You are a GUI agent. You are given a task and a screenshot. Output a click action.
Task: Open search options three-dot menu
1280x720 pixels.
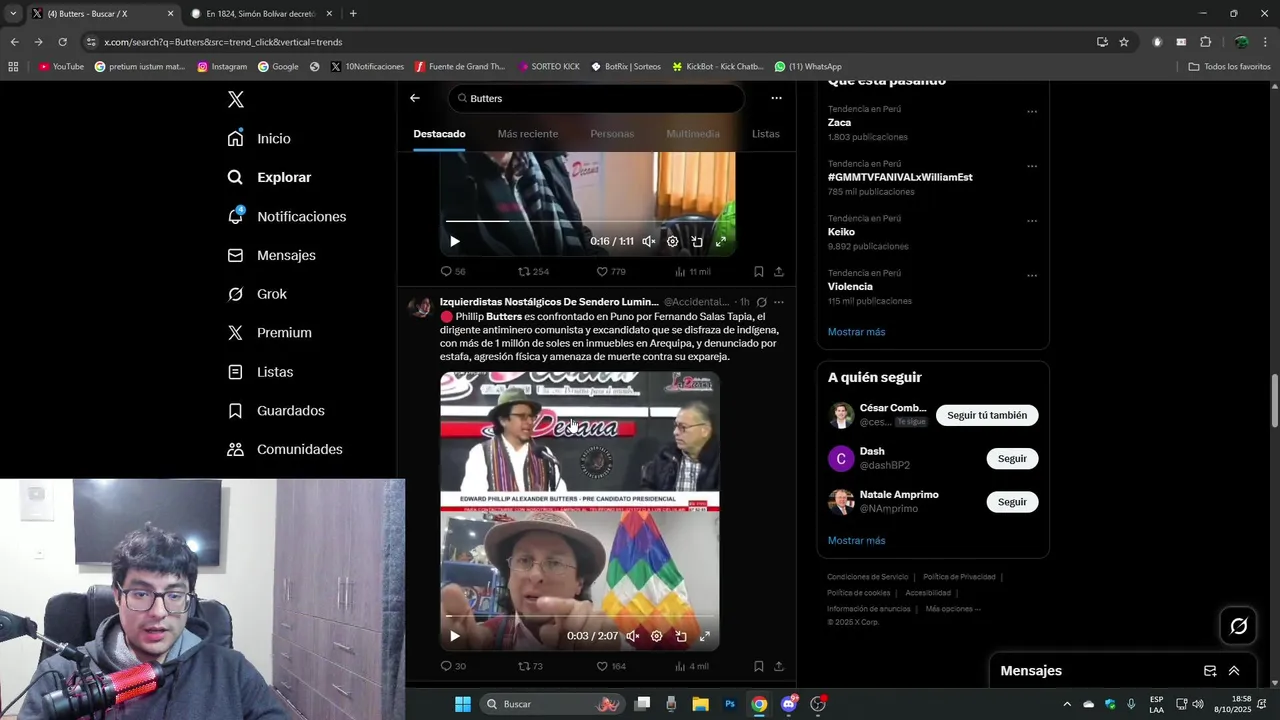coord(776,98)
